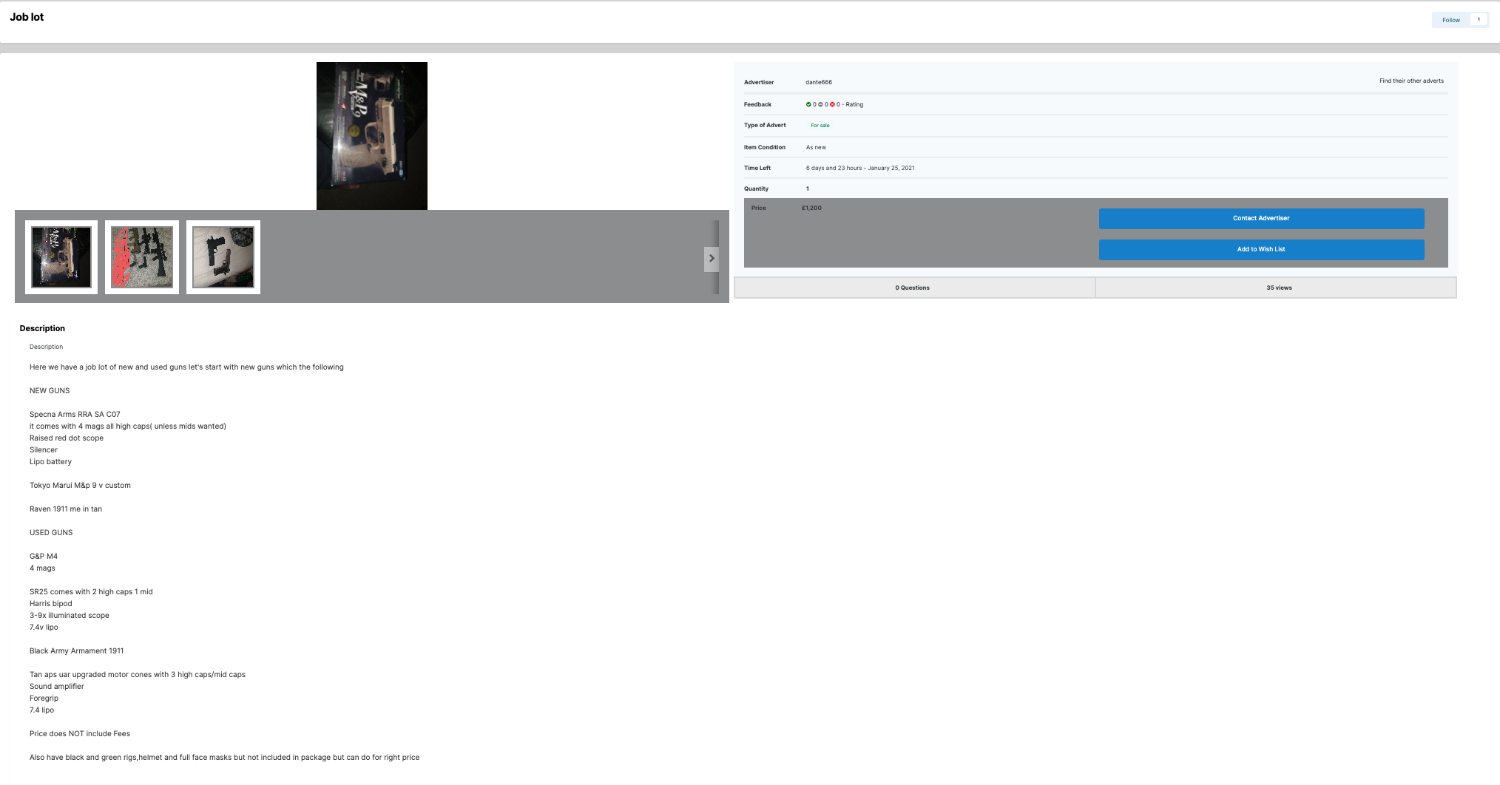Click the Follow button
Viewport: 1500px width, 785px height.
click(x=1451, y=20)
